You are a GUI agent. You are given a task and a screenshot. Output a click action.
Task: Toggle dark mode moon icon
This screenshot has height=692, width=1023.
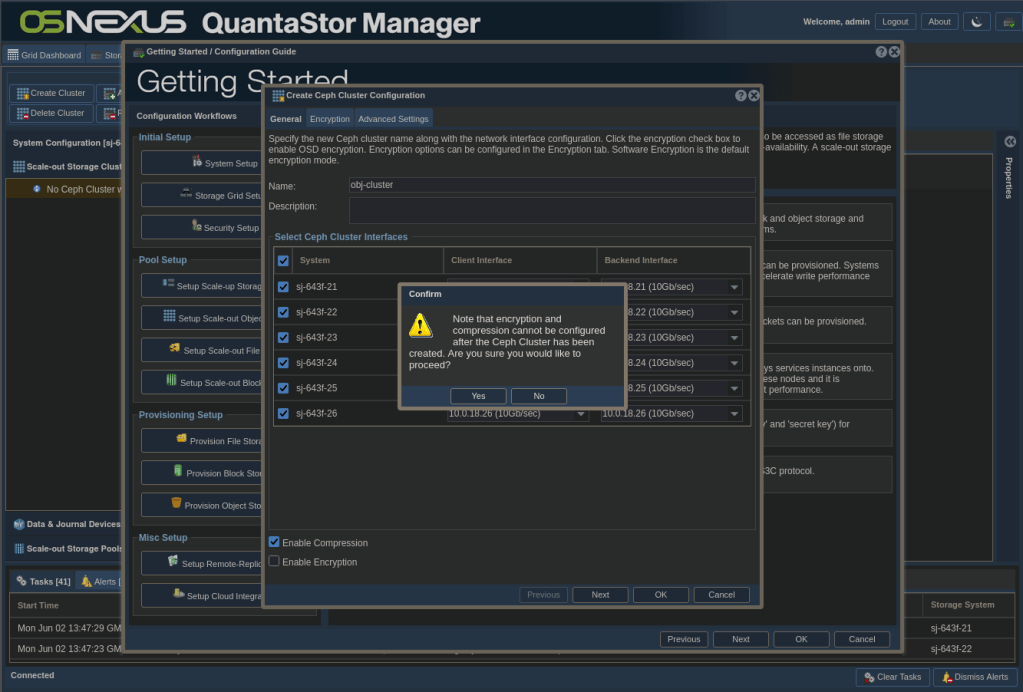(975, 21)
